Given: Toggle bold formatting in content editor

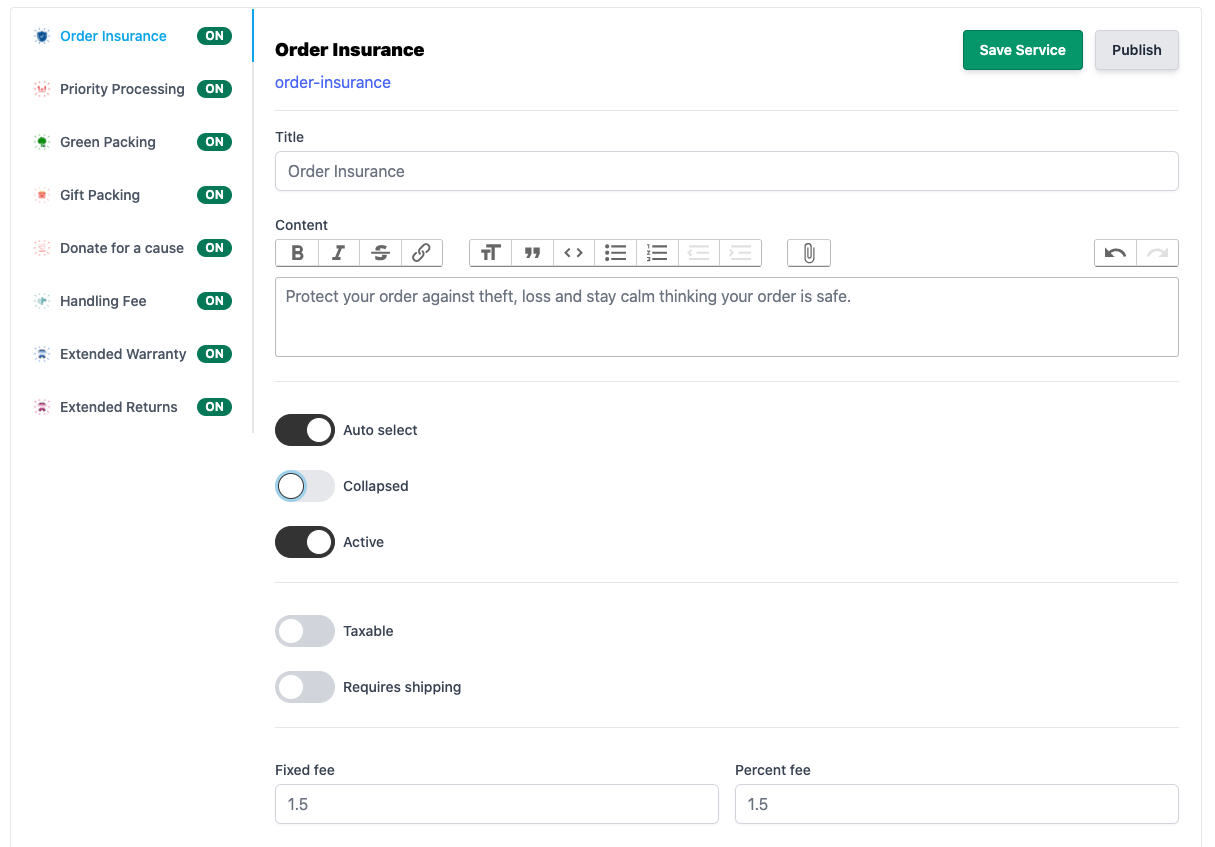Looking at the screenshot, I should pos(297,253).
